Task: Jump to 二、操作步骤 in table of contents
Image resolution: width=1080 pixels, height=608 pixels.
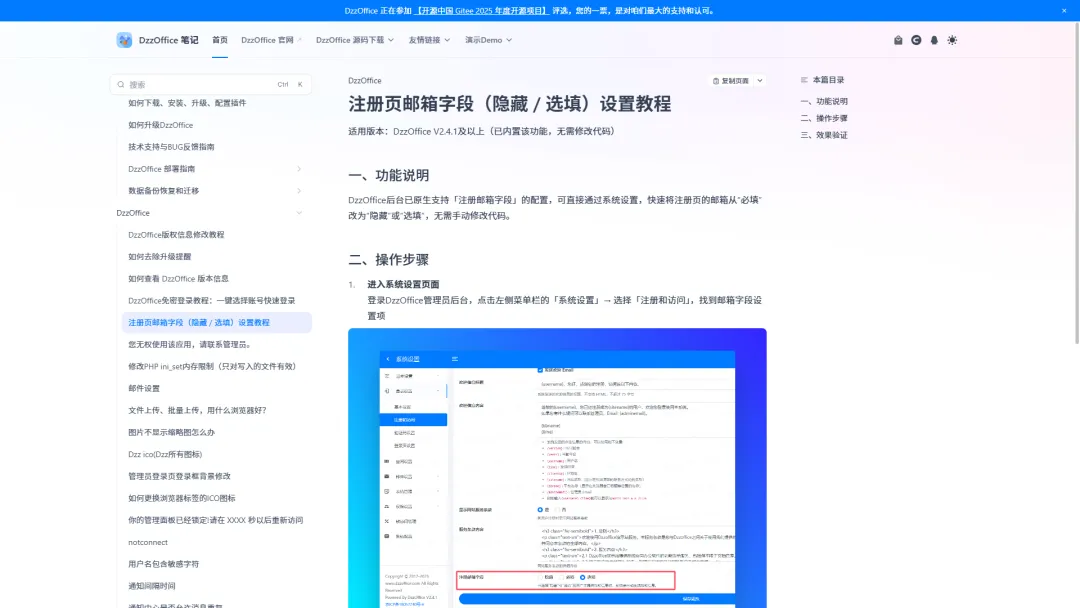Action: point(824,118)
